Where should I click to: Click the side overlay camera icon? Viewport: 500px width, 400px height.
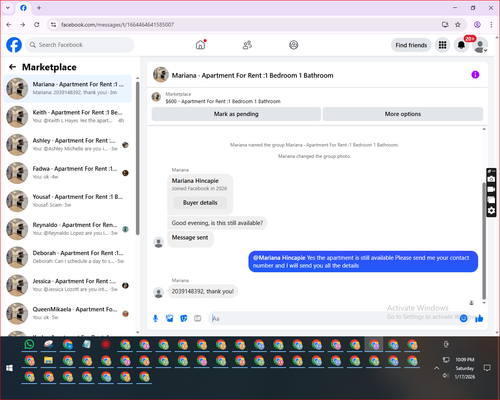491,179
